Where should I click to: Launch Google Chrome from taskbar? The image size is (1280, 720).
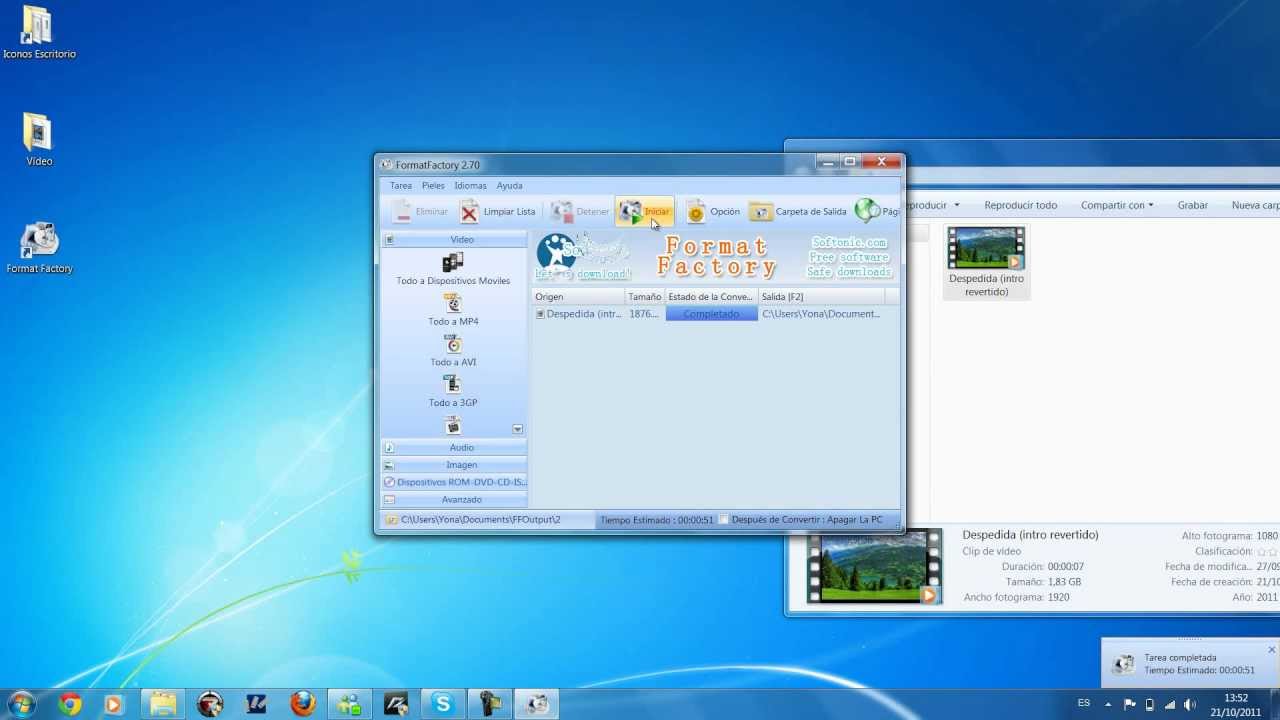70,704
